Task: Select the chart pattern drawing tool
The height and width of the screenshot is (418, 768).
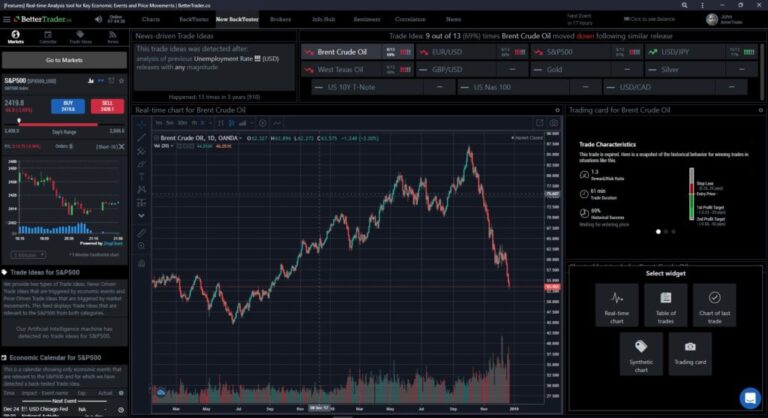Action: 142,189
